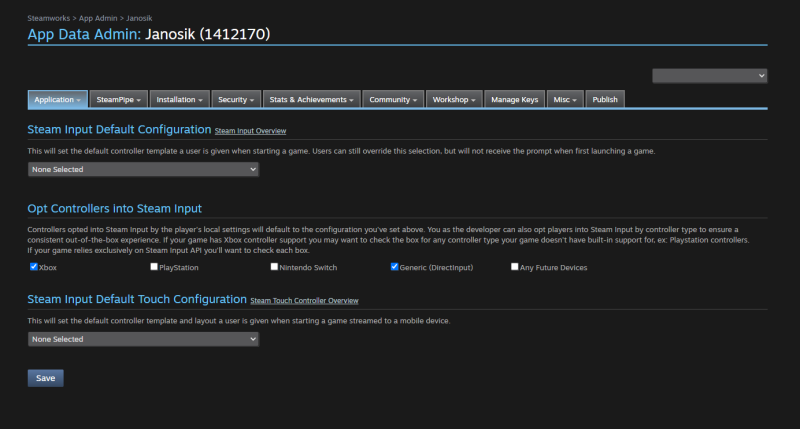Viewport: 800px width, 429px height.
Task: Uncheck the Generic (DirectInput) checkbox
Action: tap(394, 267)
